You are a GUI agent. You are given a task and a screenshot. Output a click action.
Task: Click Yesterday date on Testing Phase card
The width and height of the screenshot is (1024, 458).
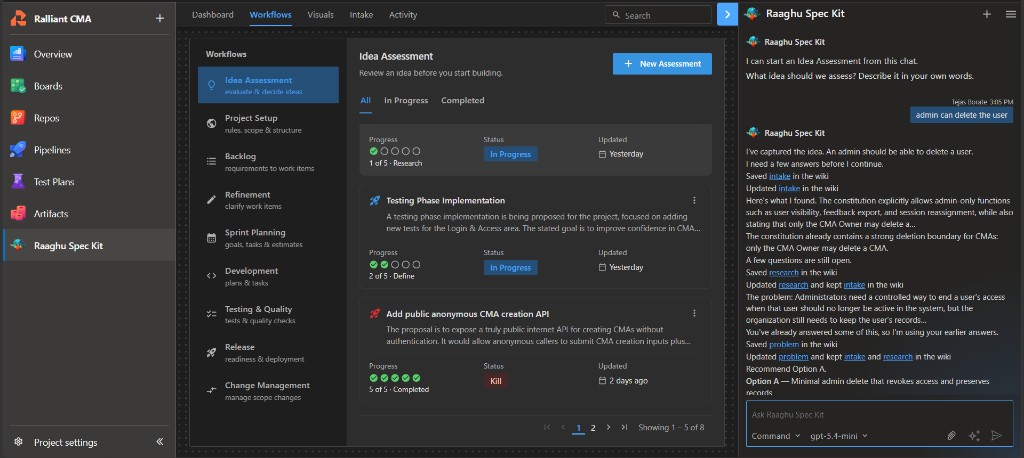(621, 268)
